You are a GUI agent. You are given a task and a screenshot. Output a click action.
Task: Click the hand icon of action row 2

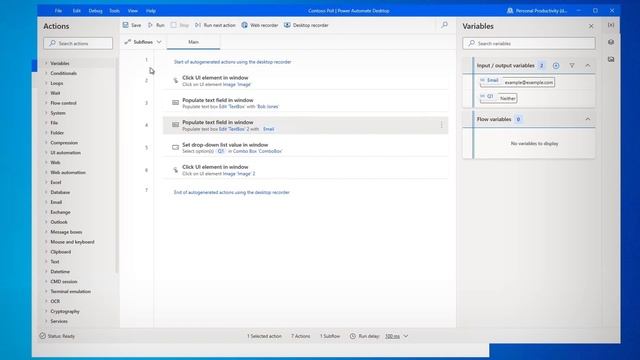[x=175, y=81]
